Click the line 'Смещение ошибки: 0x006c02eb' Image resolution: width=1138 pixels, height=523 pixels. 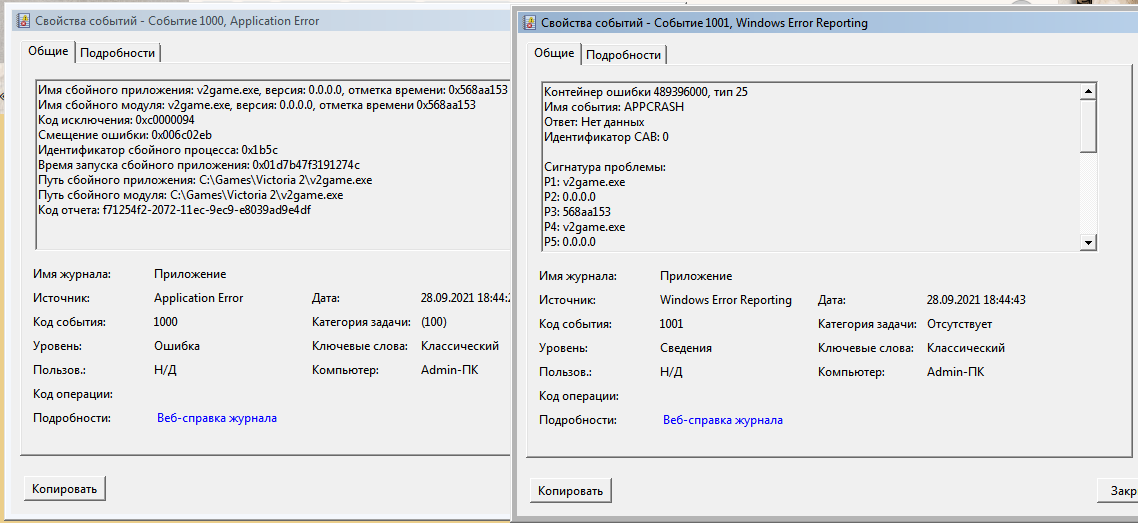125,135
